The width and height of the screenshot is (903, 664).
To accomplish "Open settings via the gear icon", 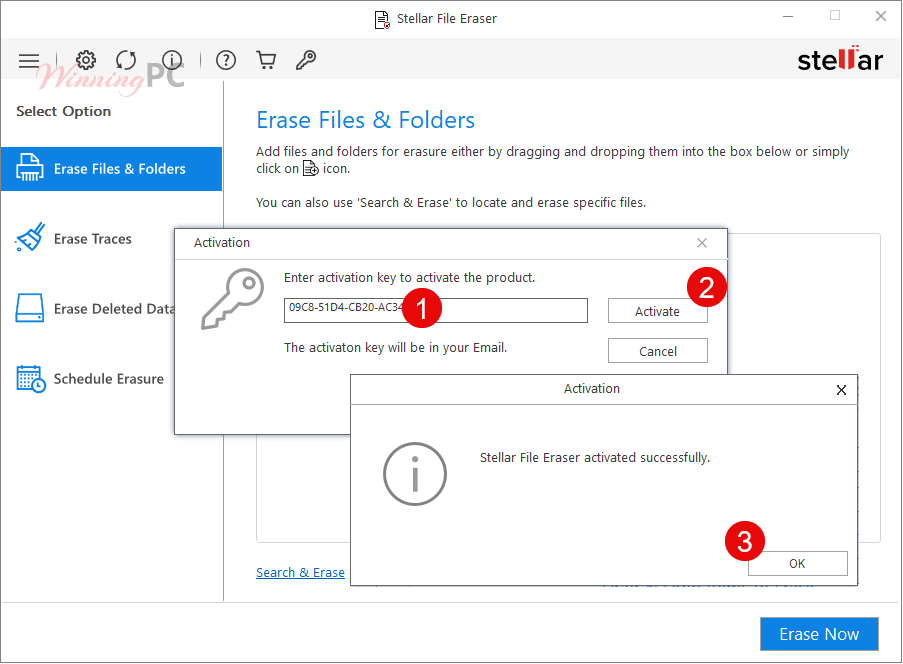I will point(86,60).
